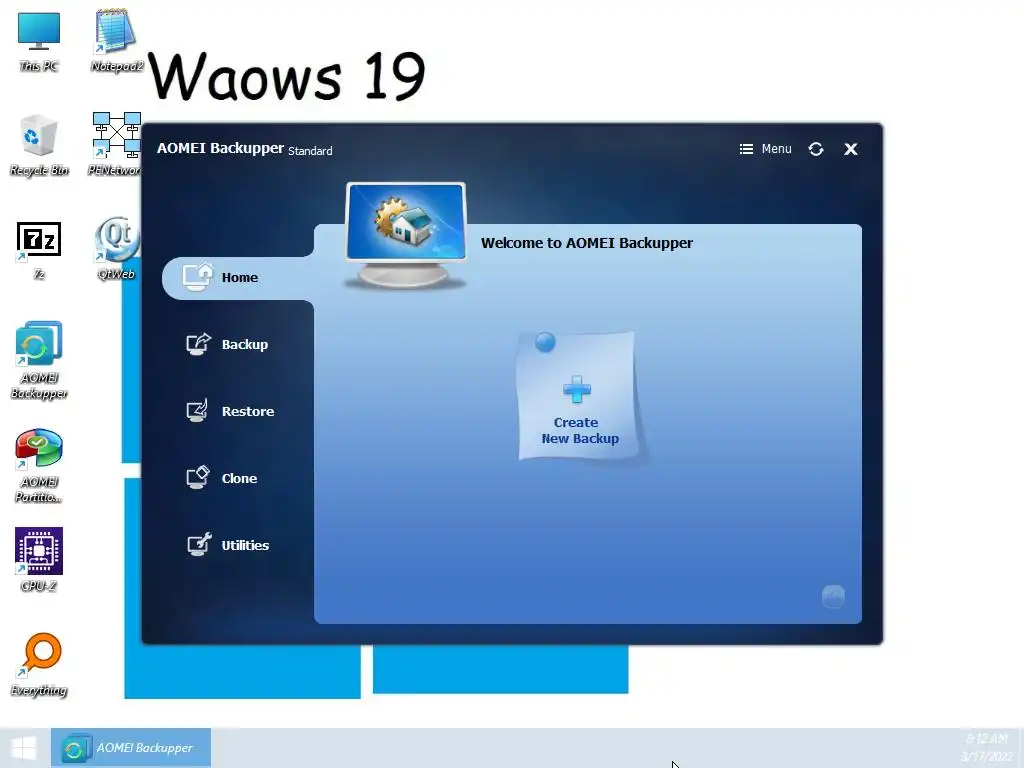Select the Notepad2 desktop shortcut

pos(116,41)
